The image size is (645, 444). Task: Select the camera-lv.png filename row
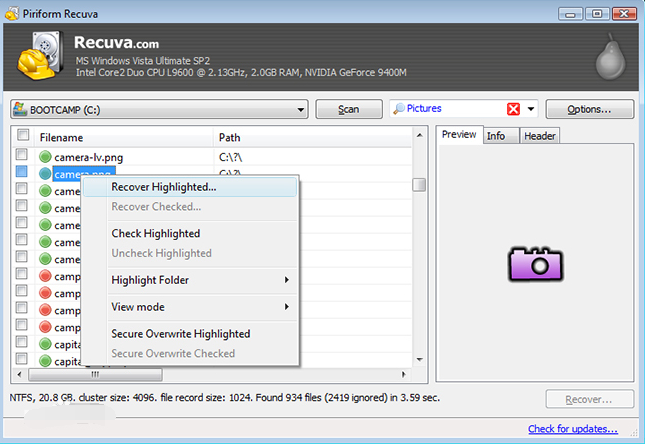[88, 157]
